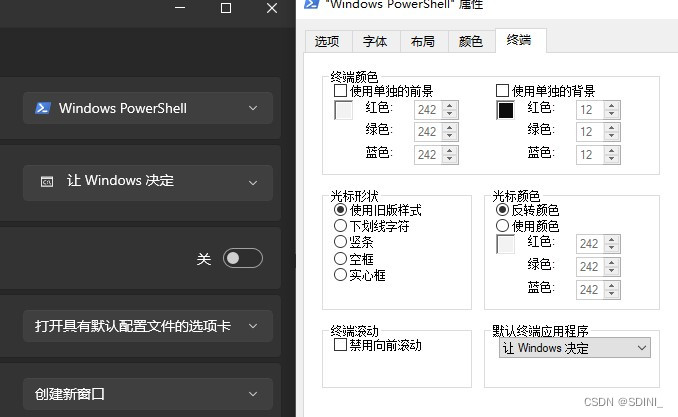Image resolution: width=678 pixels, height=417 pixels.
Task: Increase foreground 绿色 value with up arrow
Action: (450, 128)
